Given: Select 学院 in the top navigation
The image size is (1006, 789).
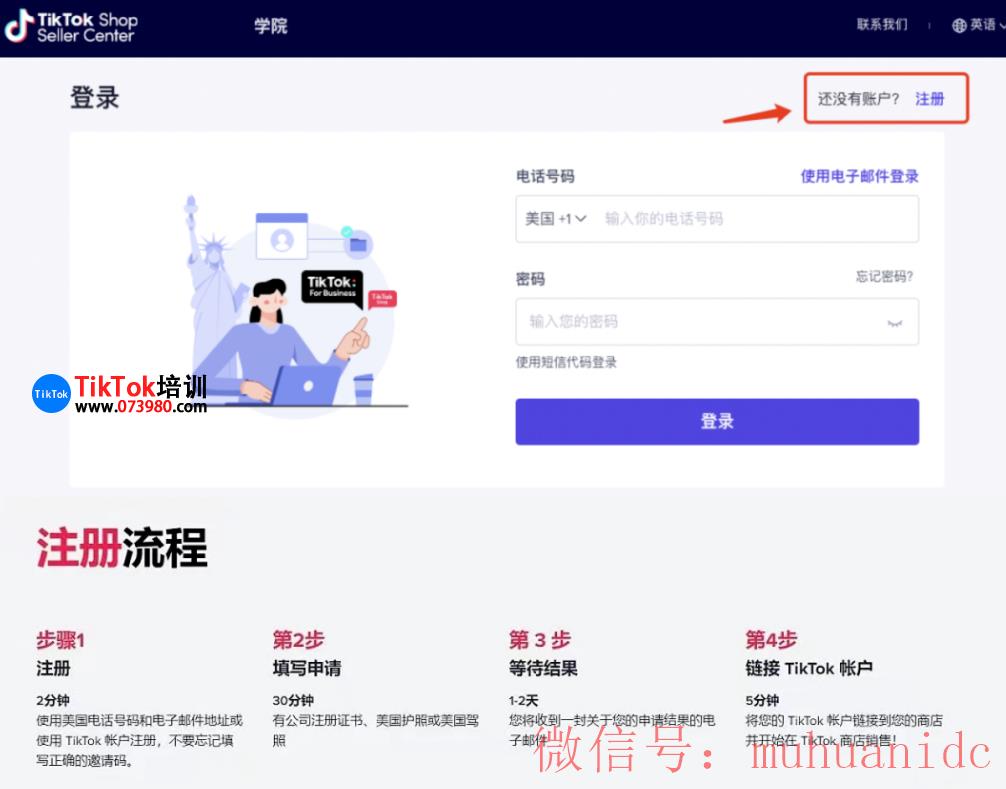Looking at the screenshot, I should click(x=270, y=25).
